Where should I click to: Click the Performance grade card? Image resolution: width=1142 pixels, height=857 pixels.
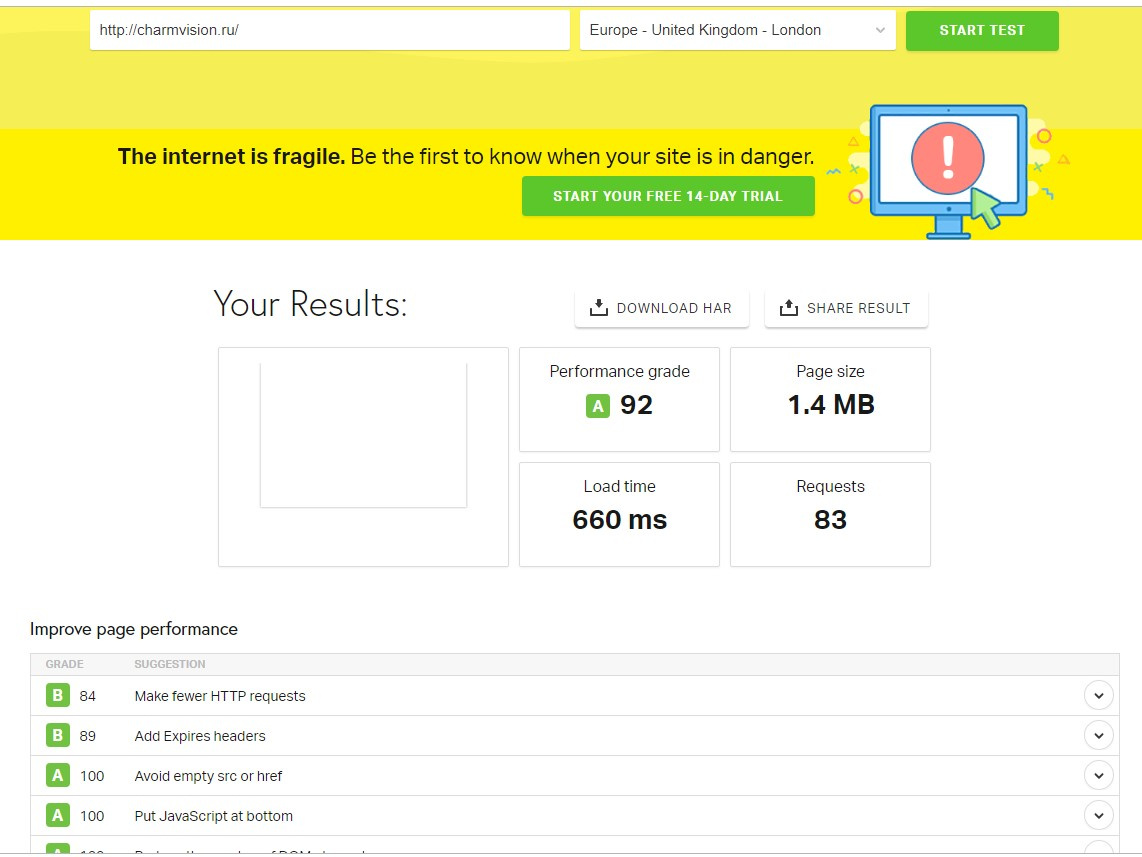click(619, 399)
